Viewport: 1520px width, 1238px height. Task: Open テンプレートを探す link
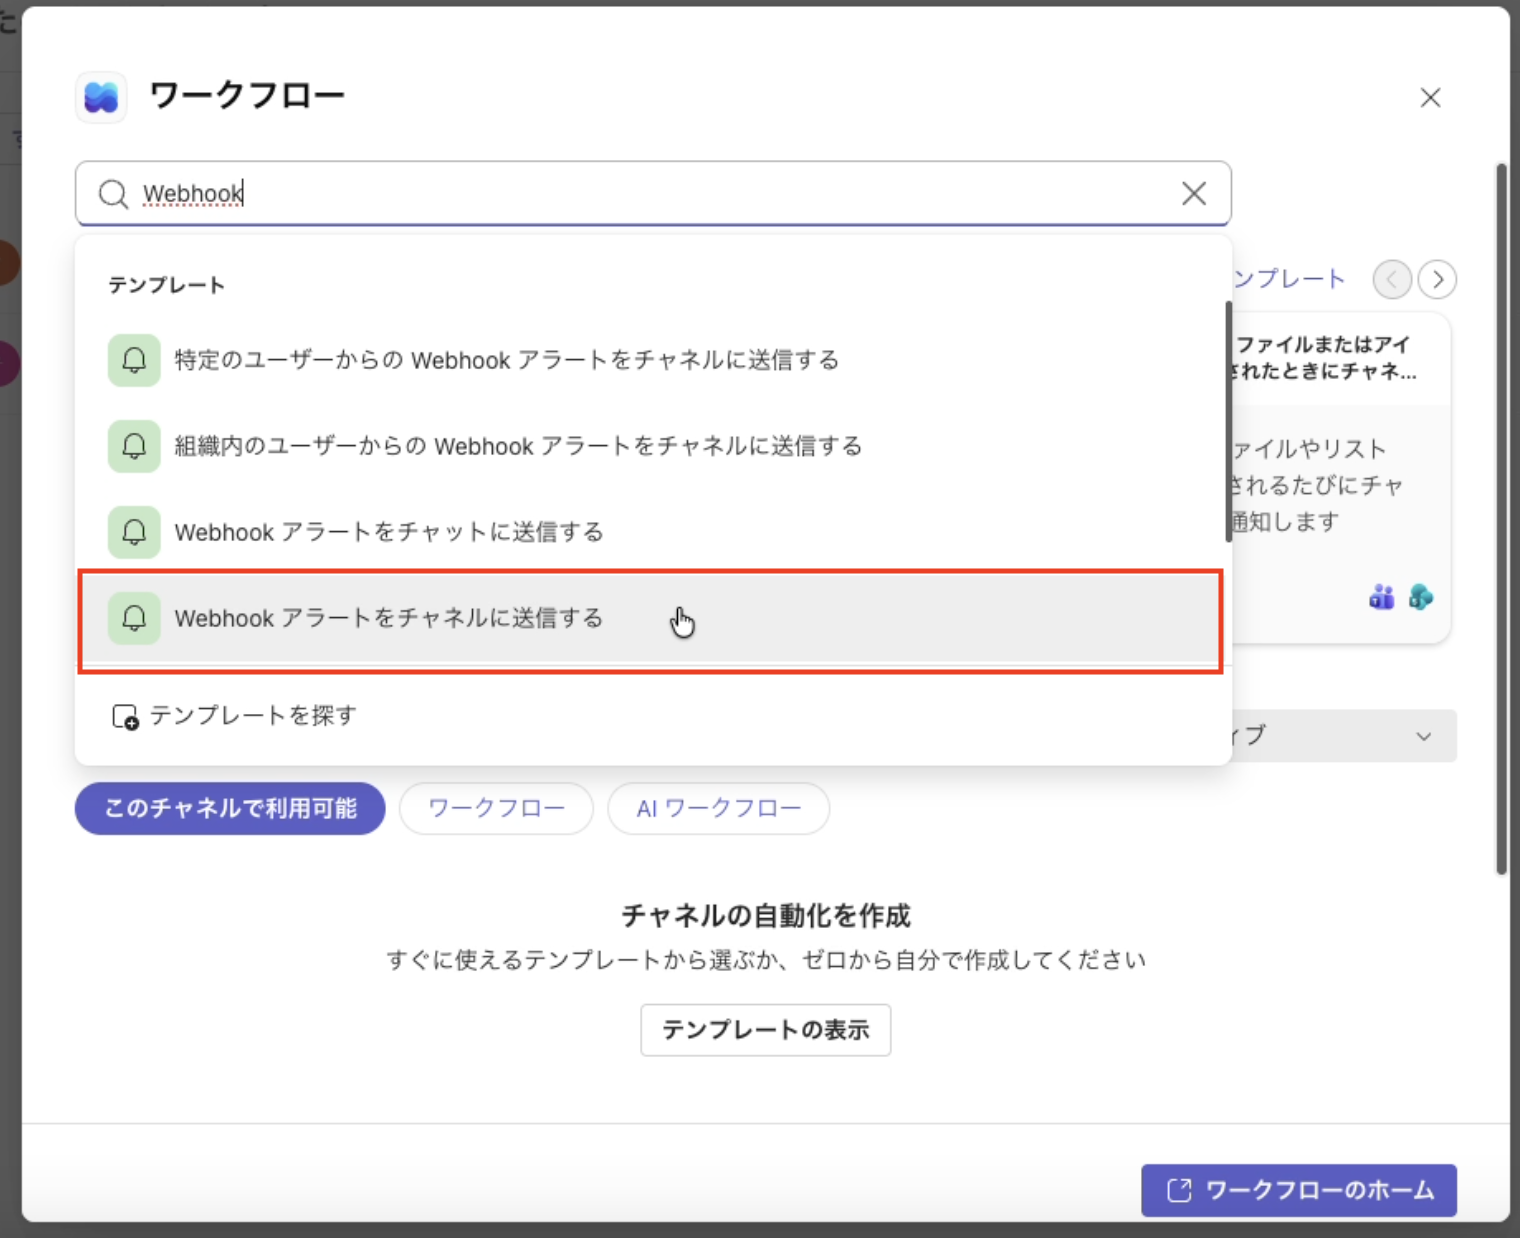(x=234, y=716)
